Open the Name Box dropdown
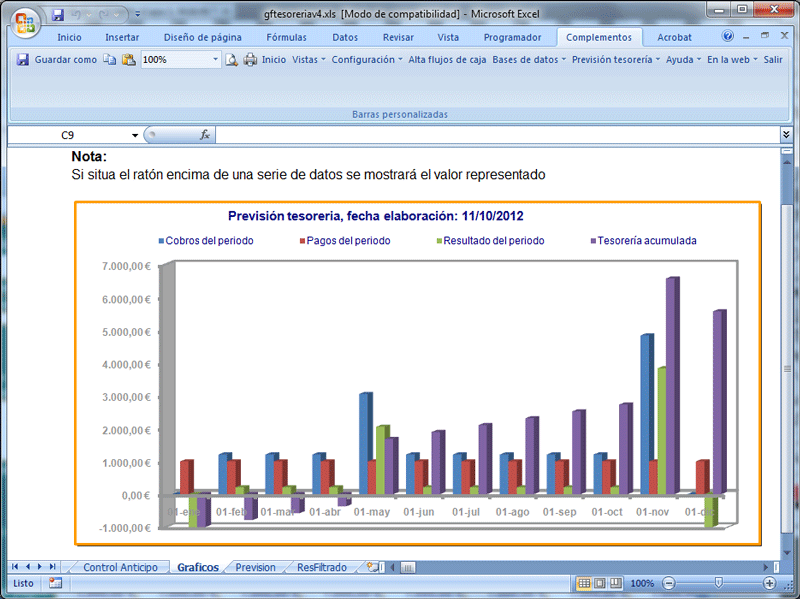This screenshot has width=800, height=599. click(135, 135)
